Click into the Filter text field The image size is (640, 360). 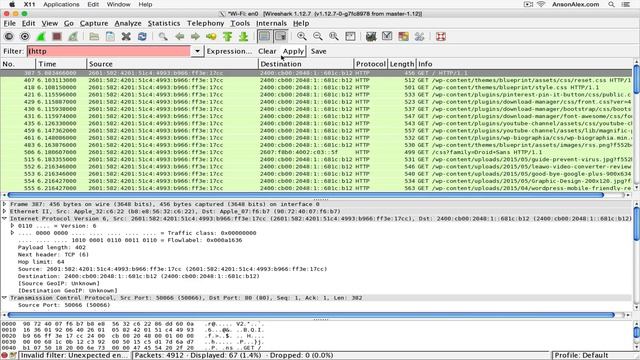click(109, 51)
